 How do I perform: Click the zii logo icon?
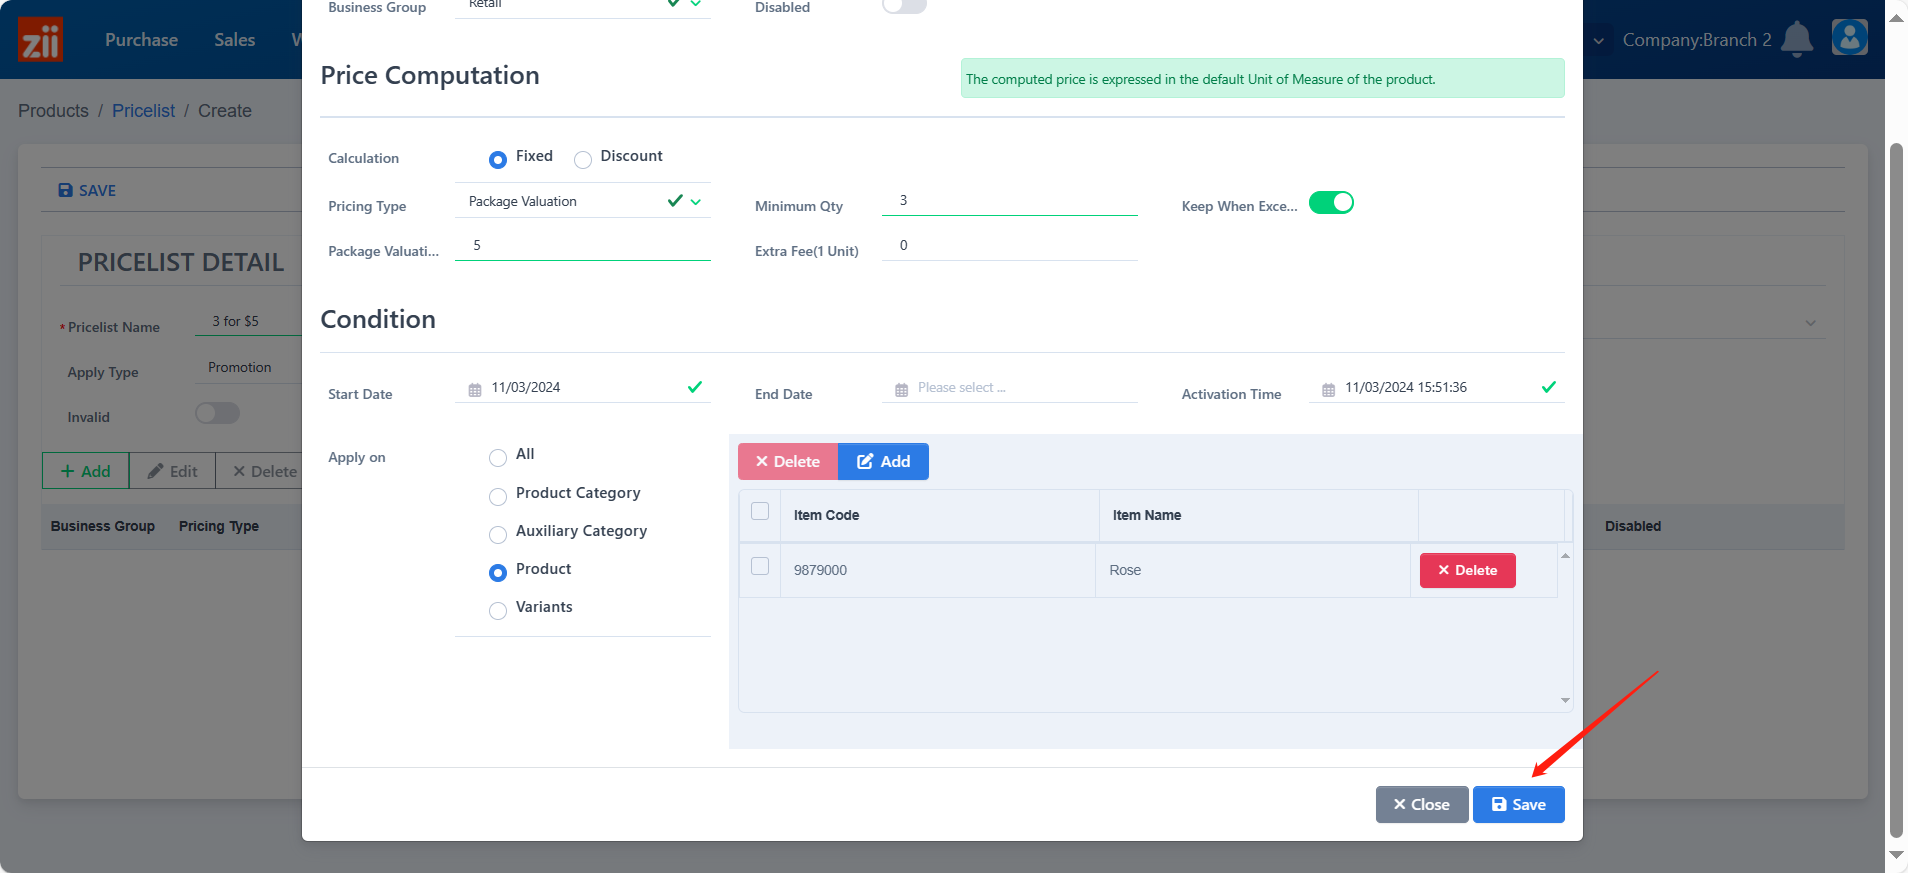(40, 40)
